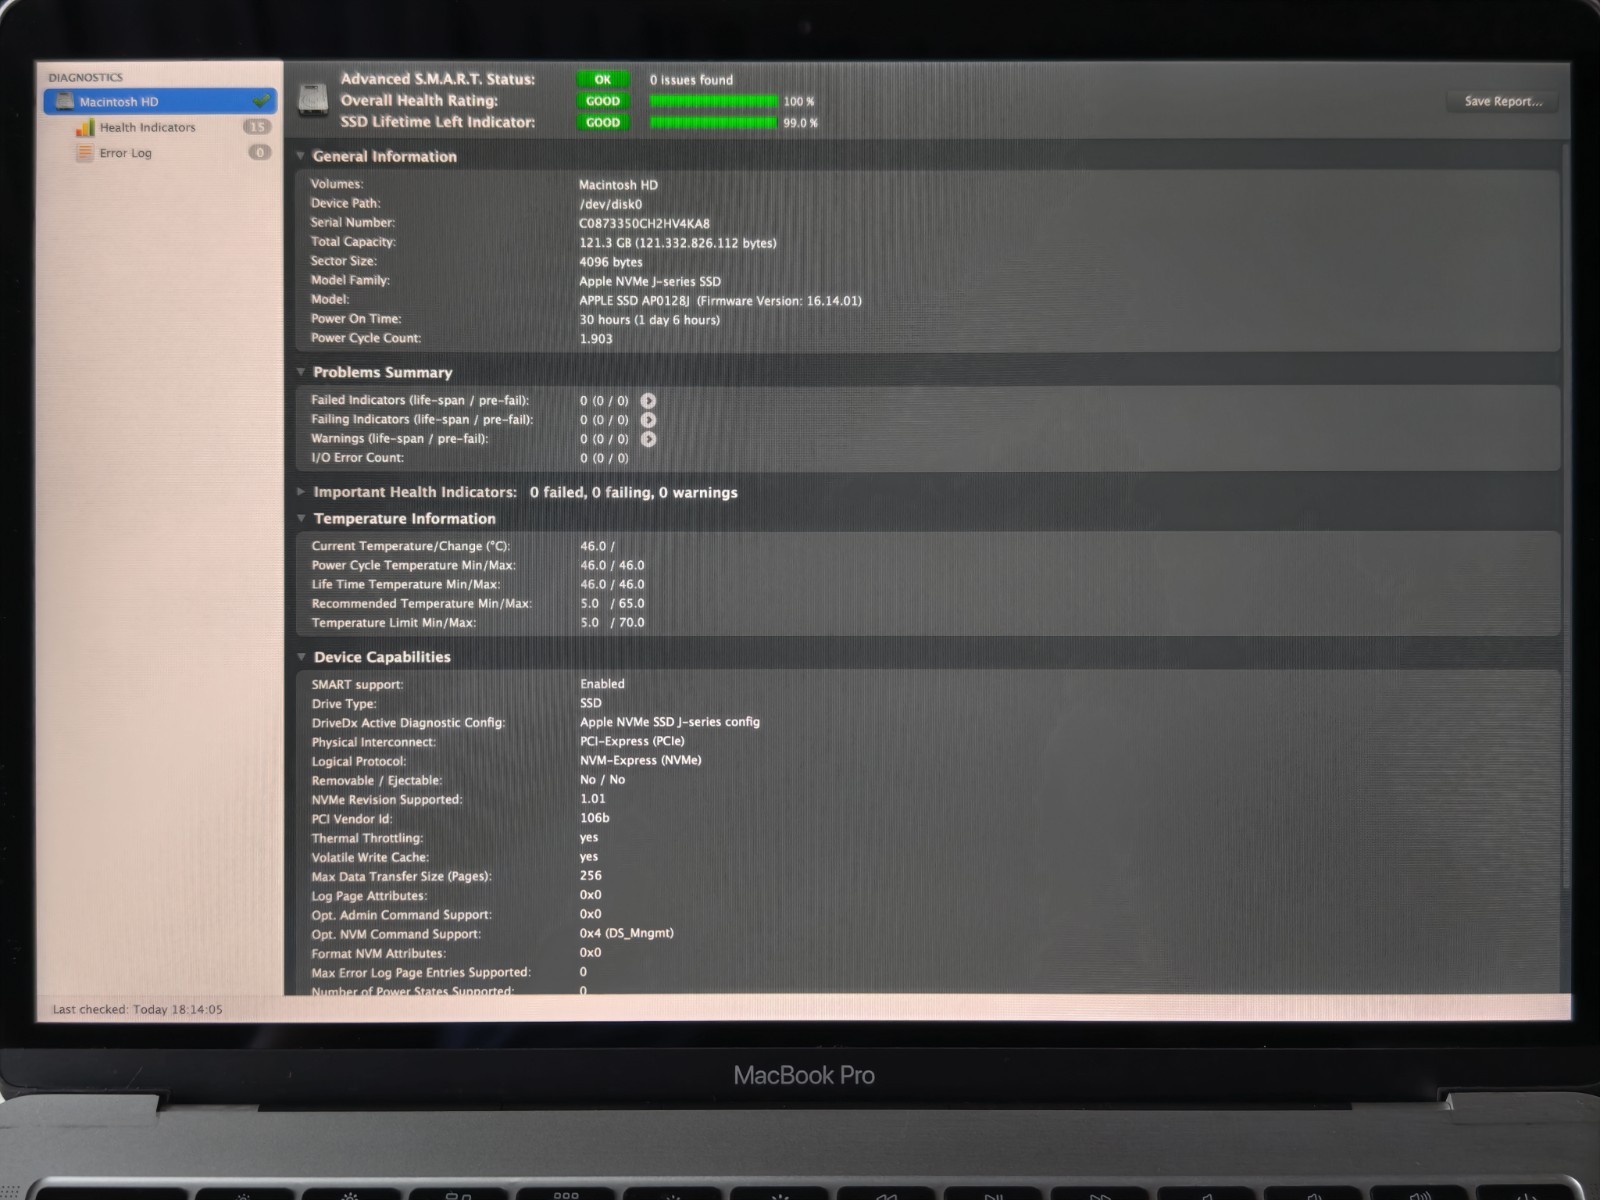The image size is (1600, 1200).
Task: Click the "0 failed, 0 failing, 0 warnings" summary
Action: (634, 493)
